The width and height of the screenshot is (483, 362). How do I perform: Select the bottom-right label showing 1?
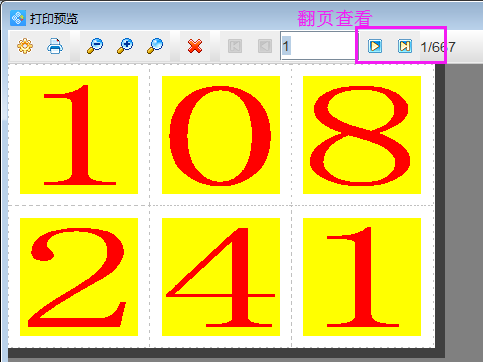362,277
